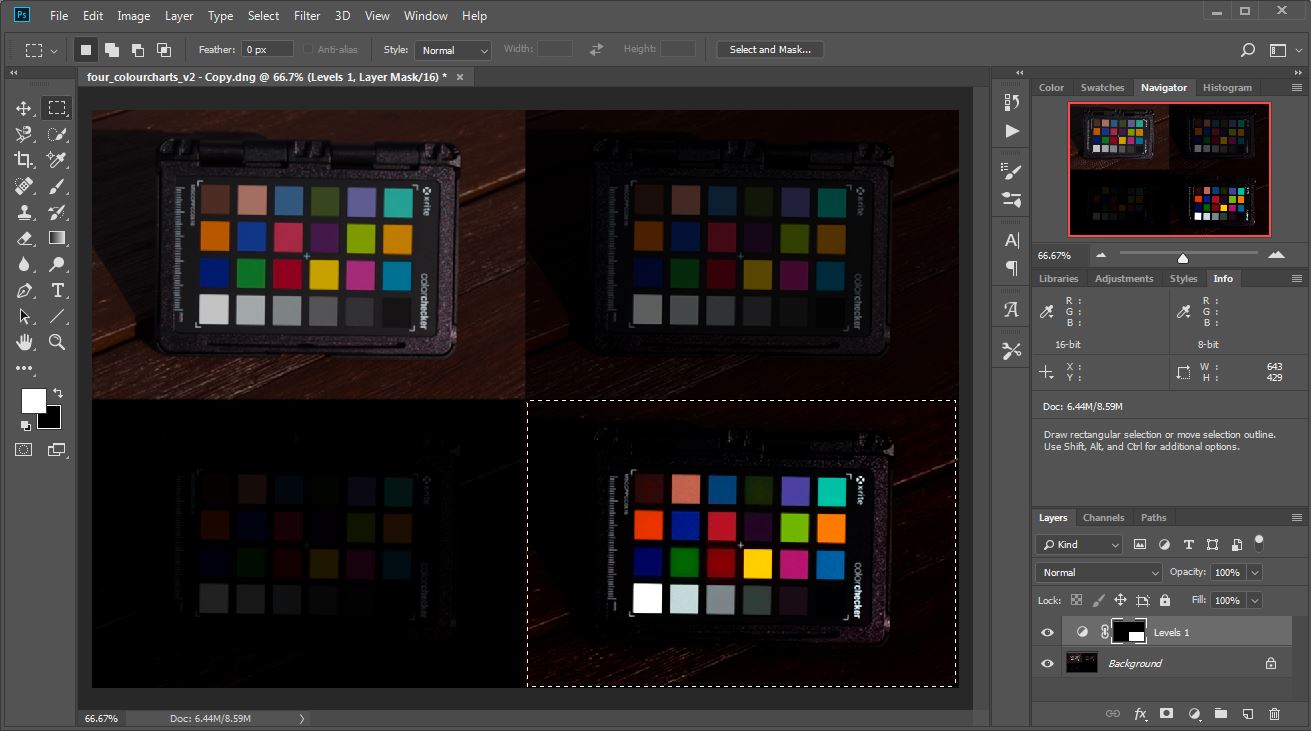1311x731 pixels.
Task: Switch to the Histogram tab
Action: point(1227,88)
